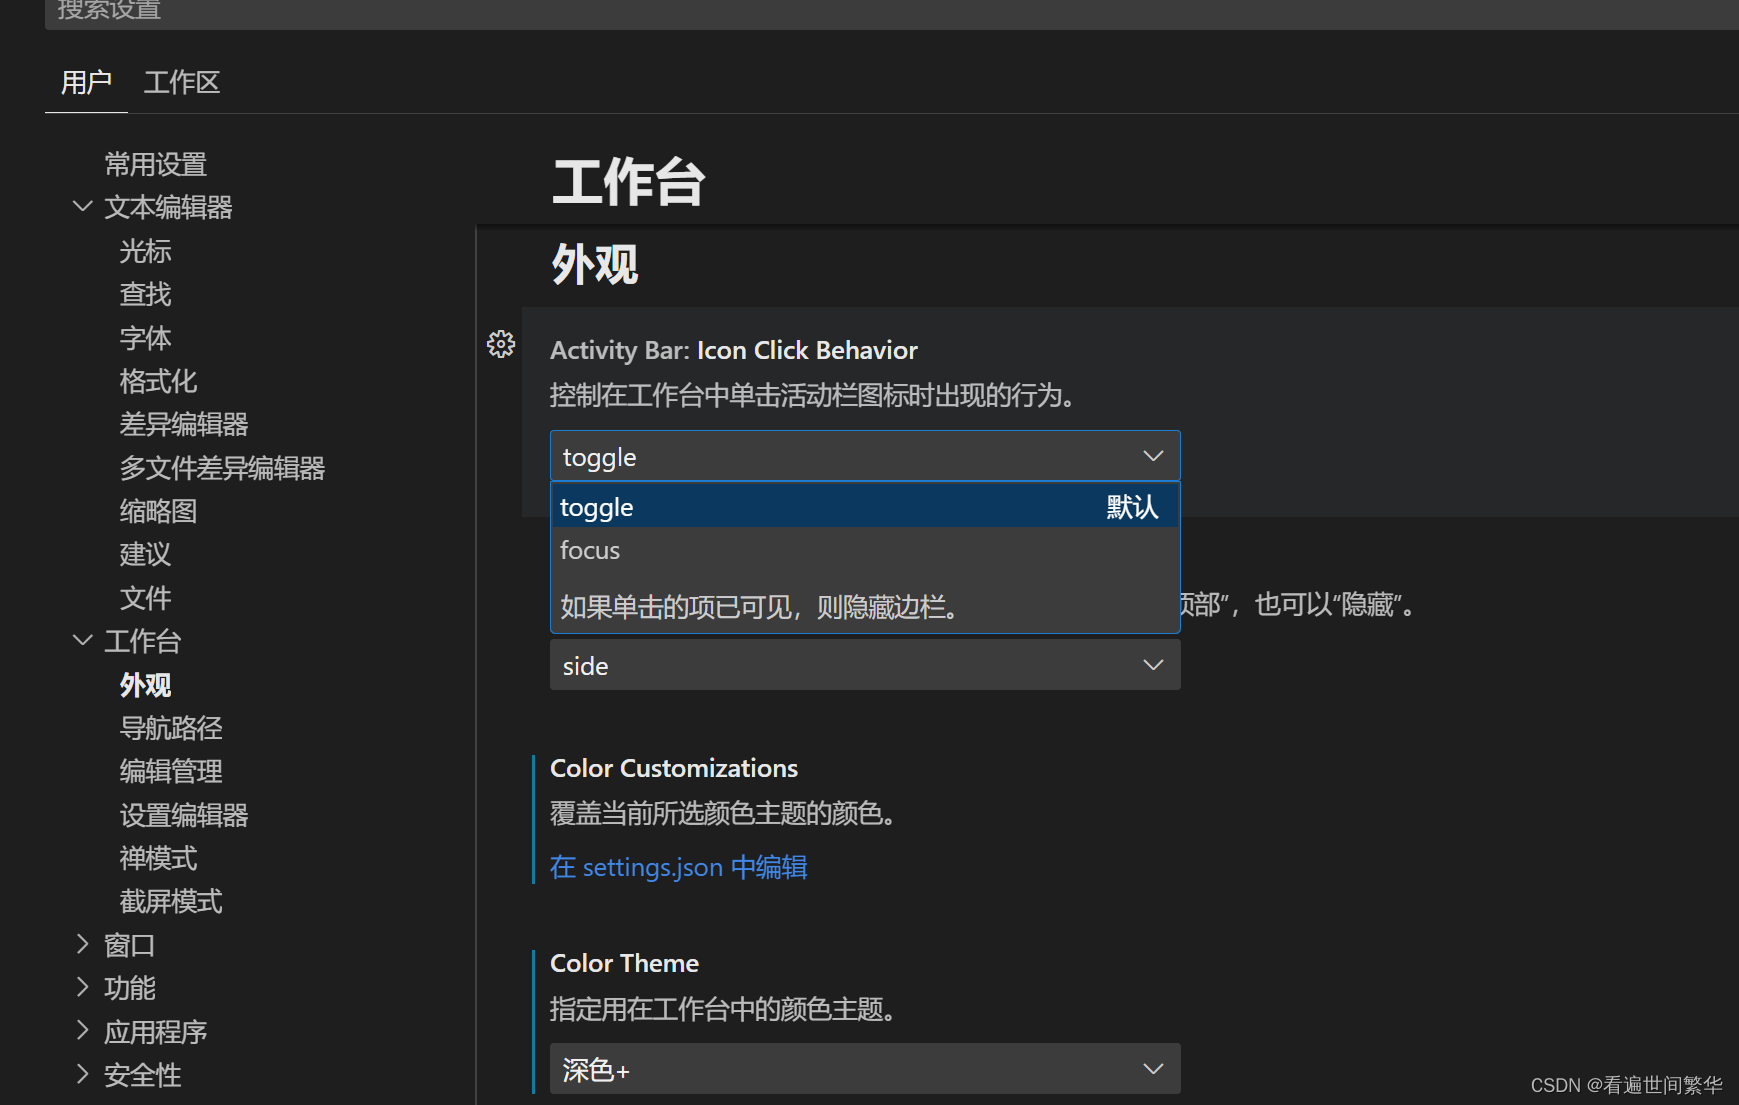Open 字体 settings category

pos(146,338)
